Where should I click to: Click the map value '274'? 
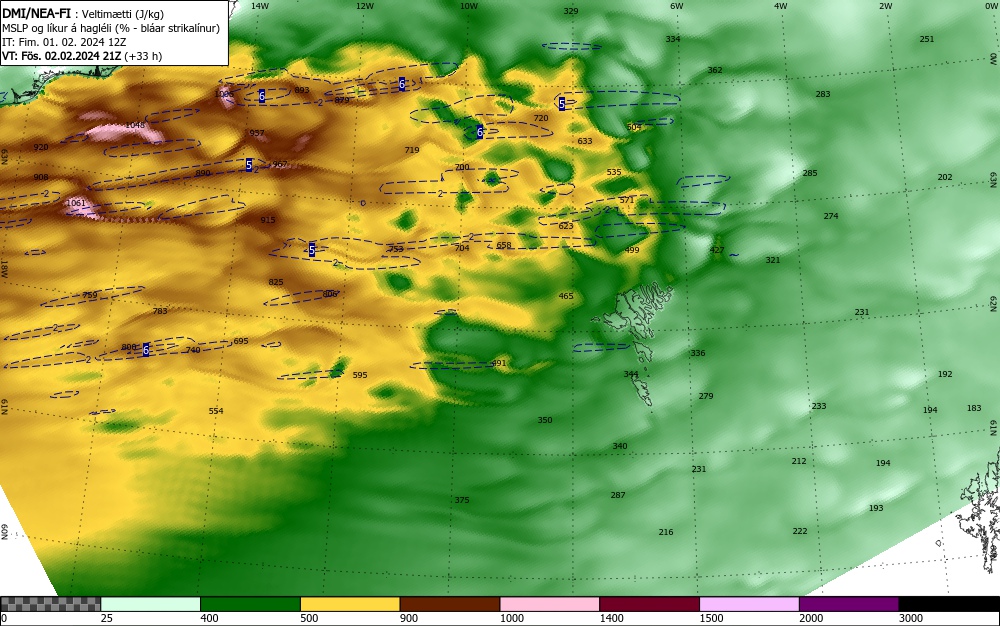coord(830,216)
